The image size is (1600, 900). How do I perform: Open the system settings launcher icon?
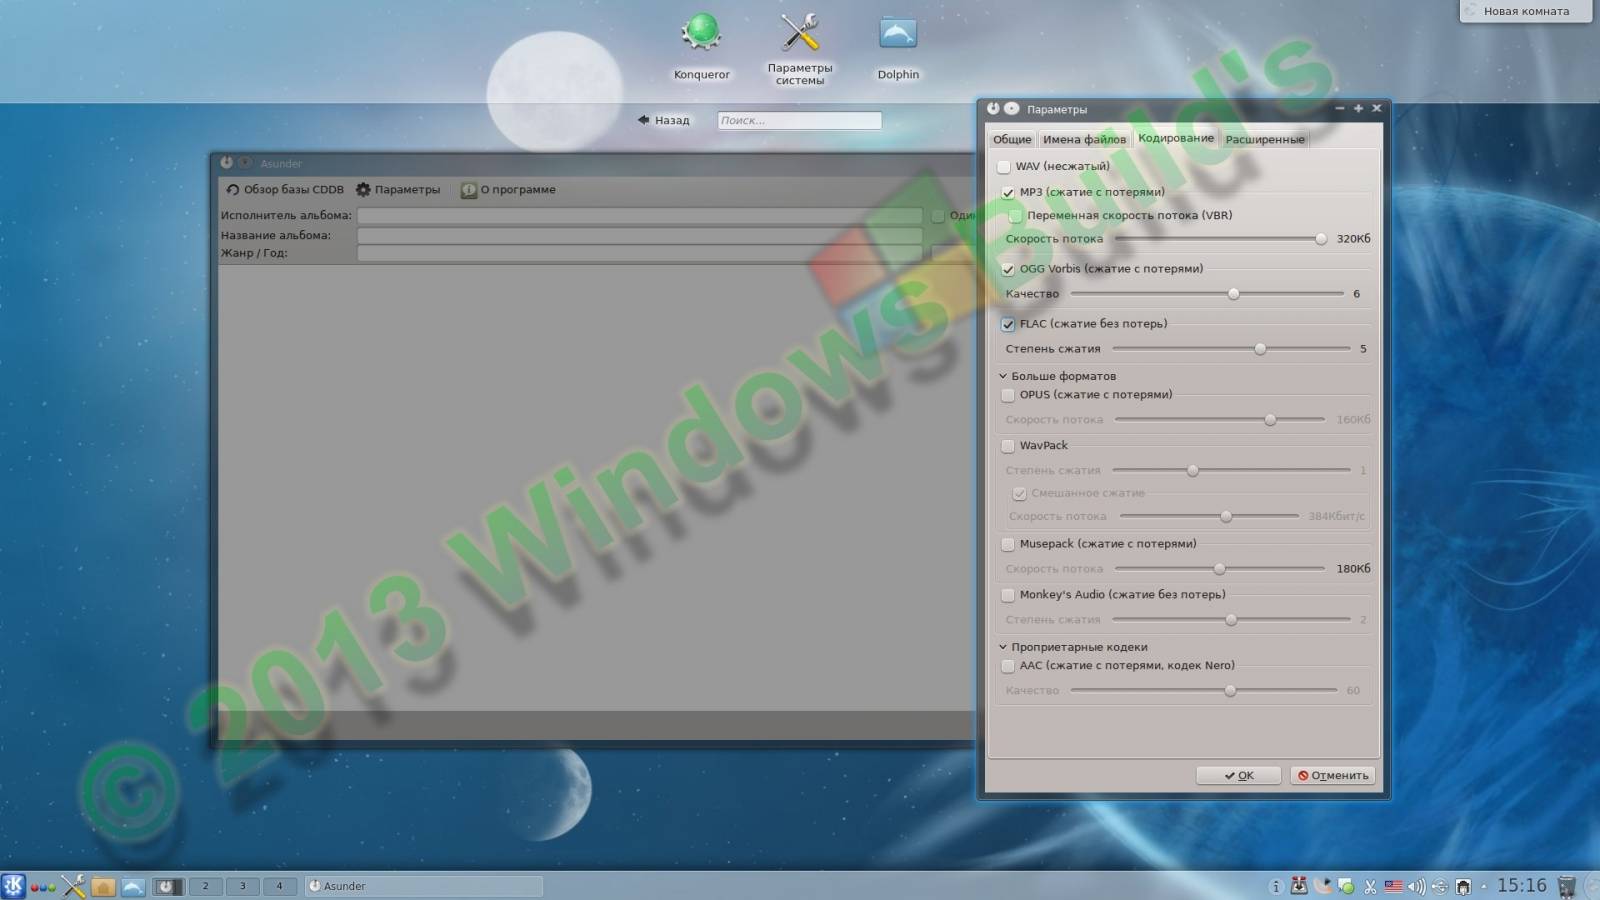800,33
